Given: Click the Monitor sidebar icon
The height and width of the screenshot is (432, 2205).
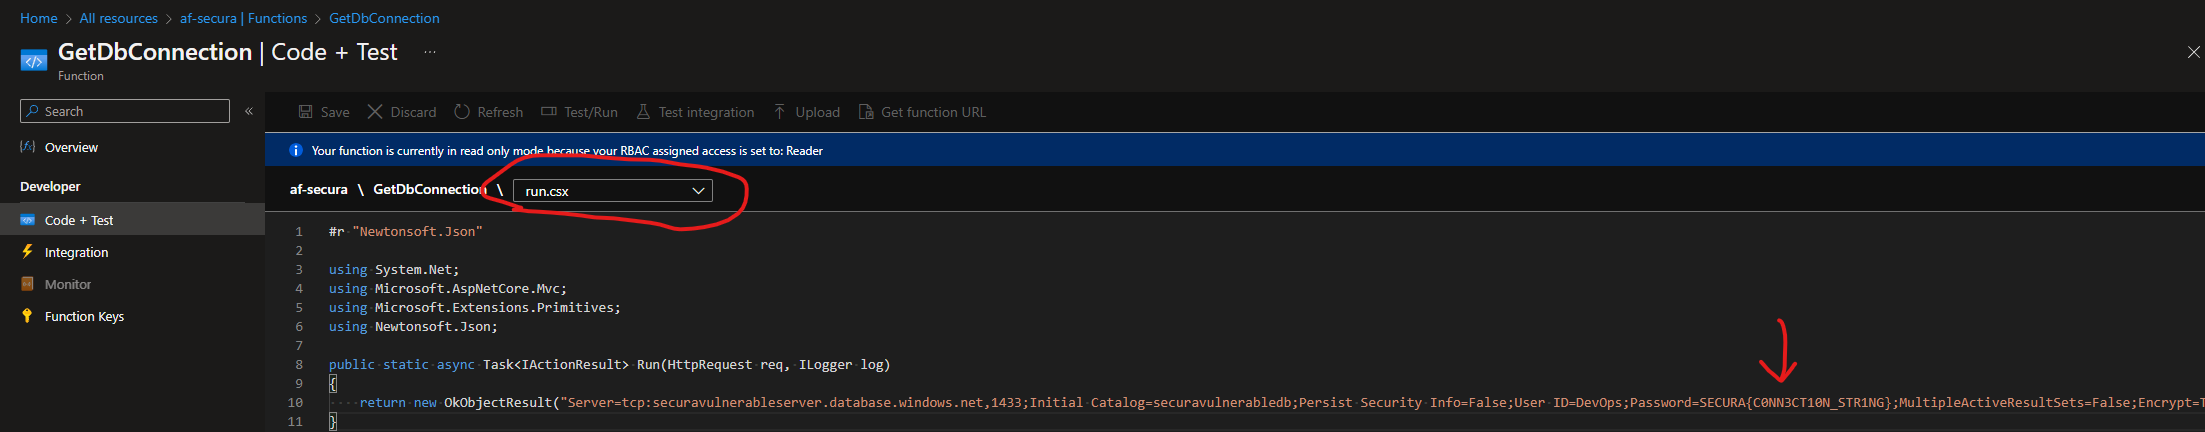Looking at the screenshot, I should coord(28,284).
